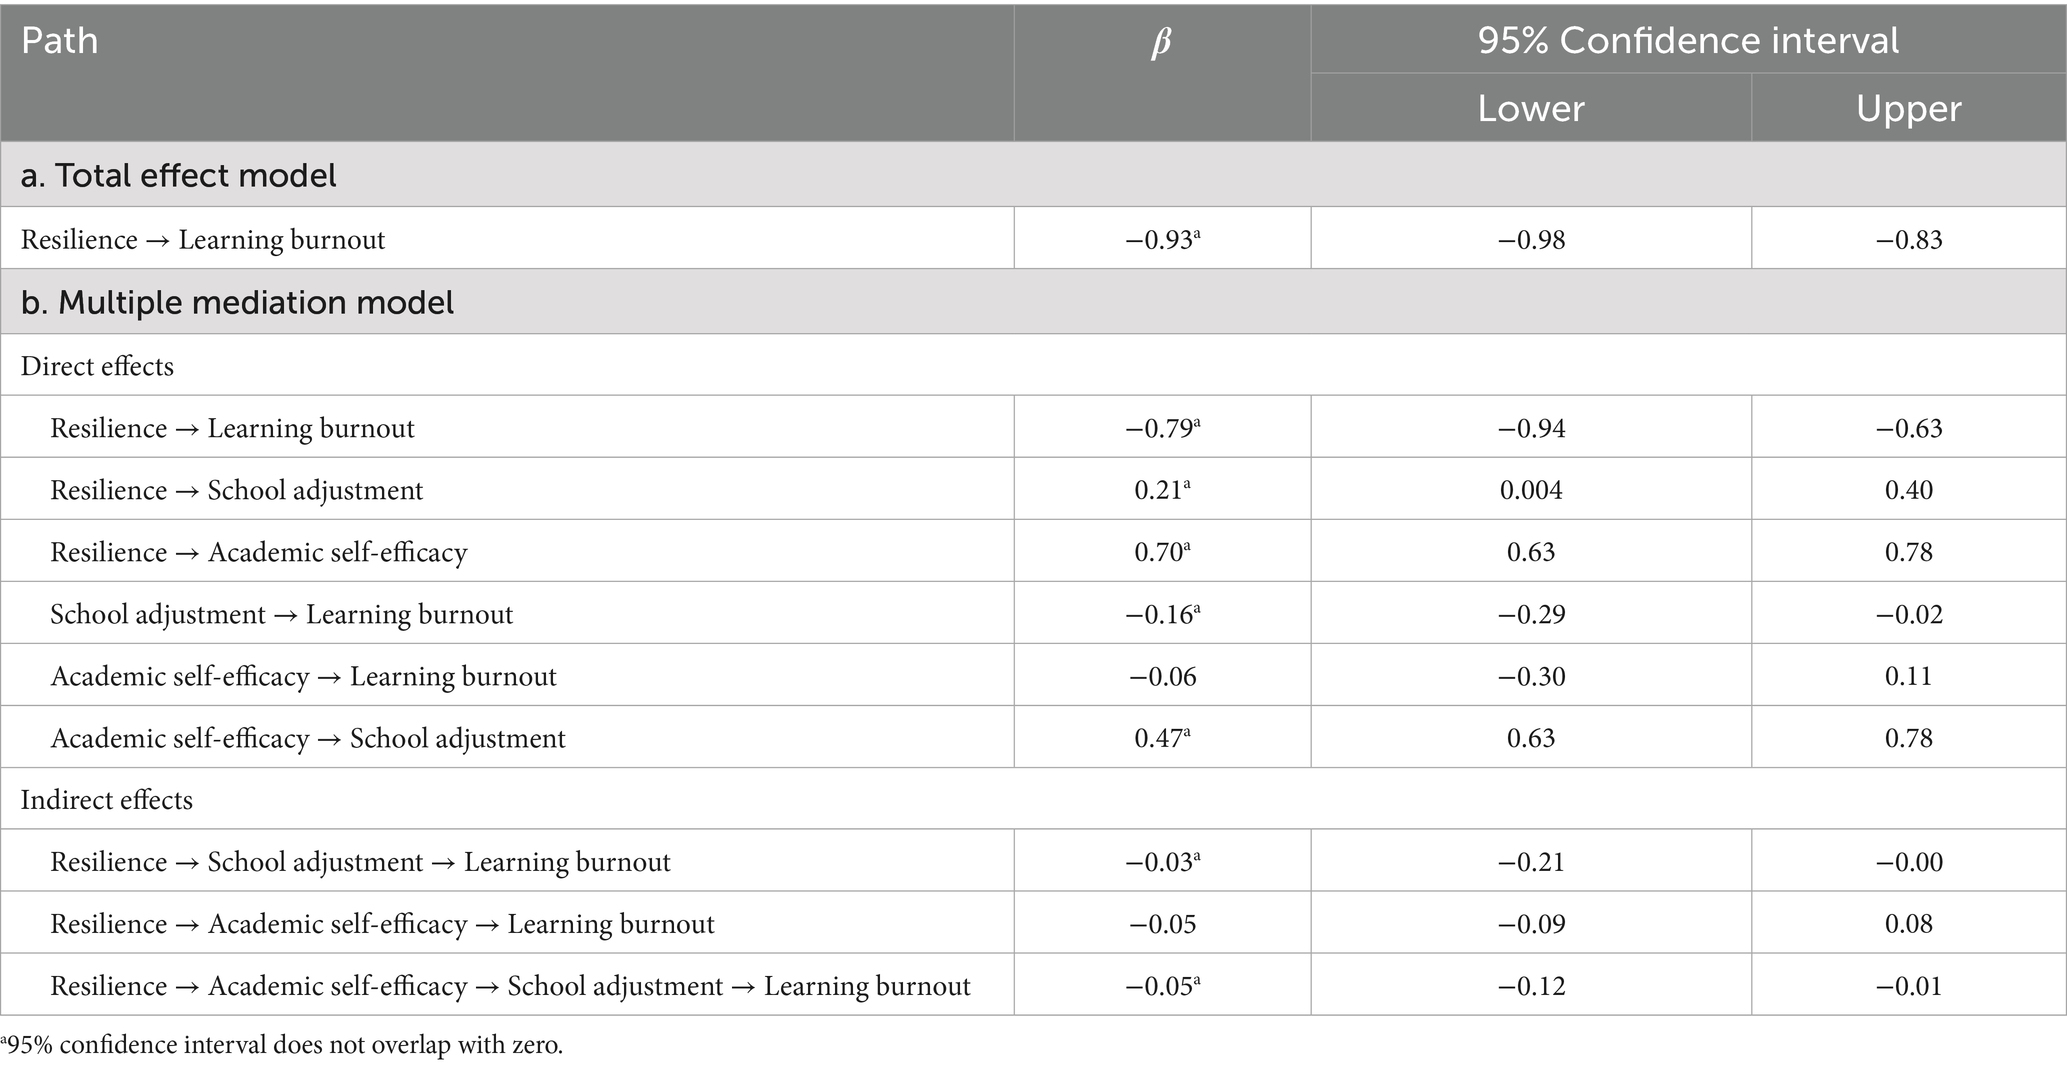Select the −0.79 beta value cell

[x=1161, y=428]
